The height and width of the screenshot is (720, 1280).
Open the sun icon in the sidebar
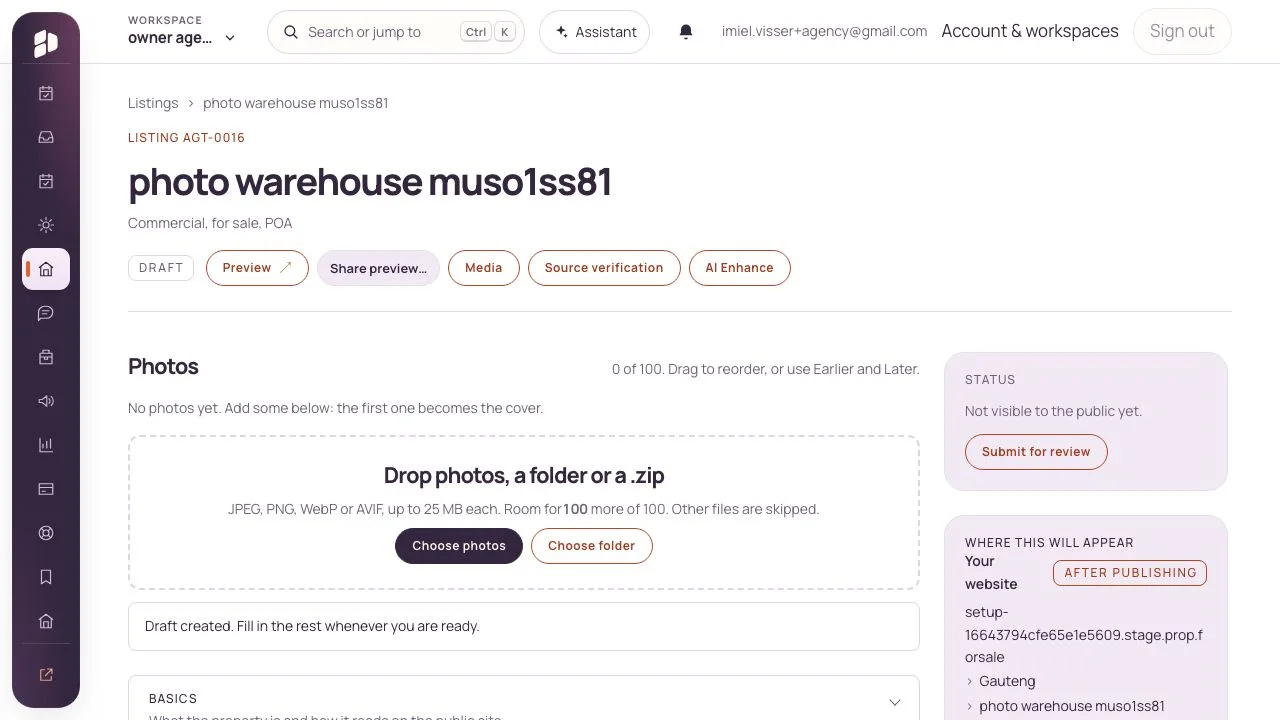tap(46, 225)
